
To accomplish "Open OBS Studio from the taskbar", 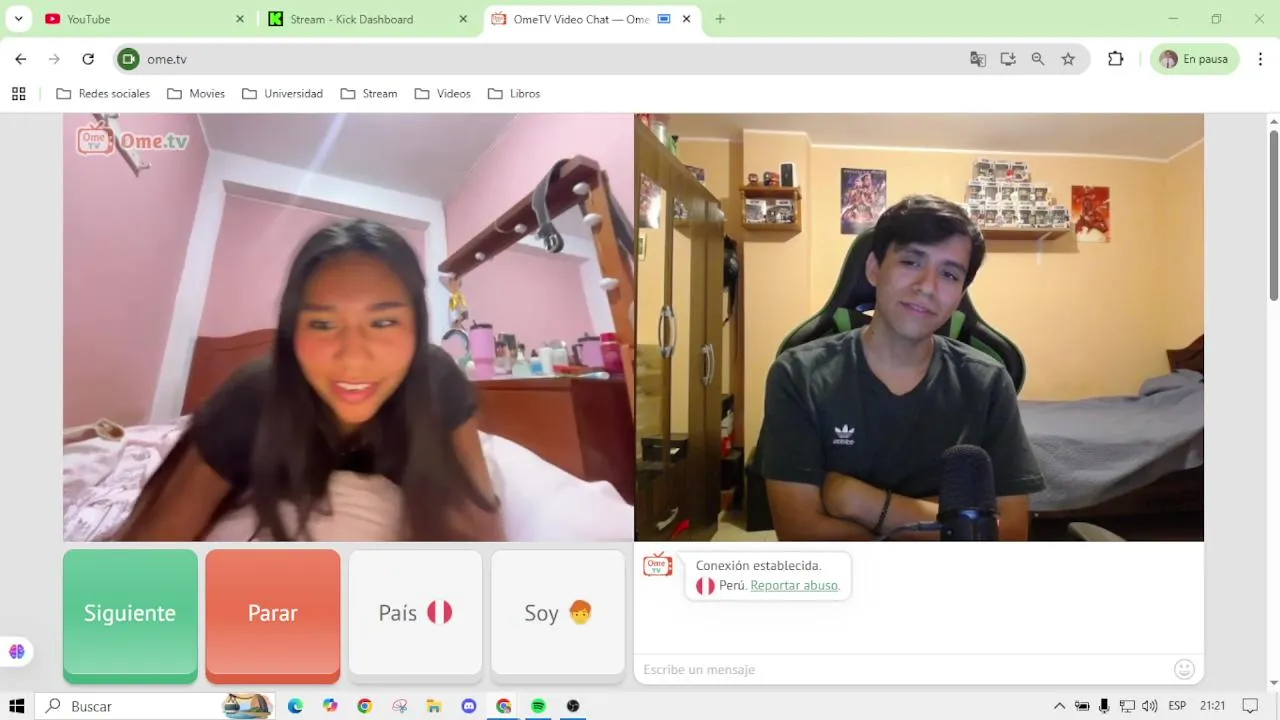I will coord(573,706).
